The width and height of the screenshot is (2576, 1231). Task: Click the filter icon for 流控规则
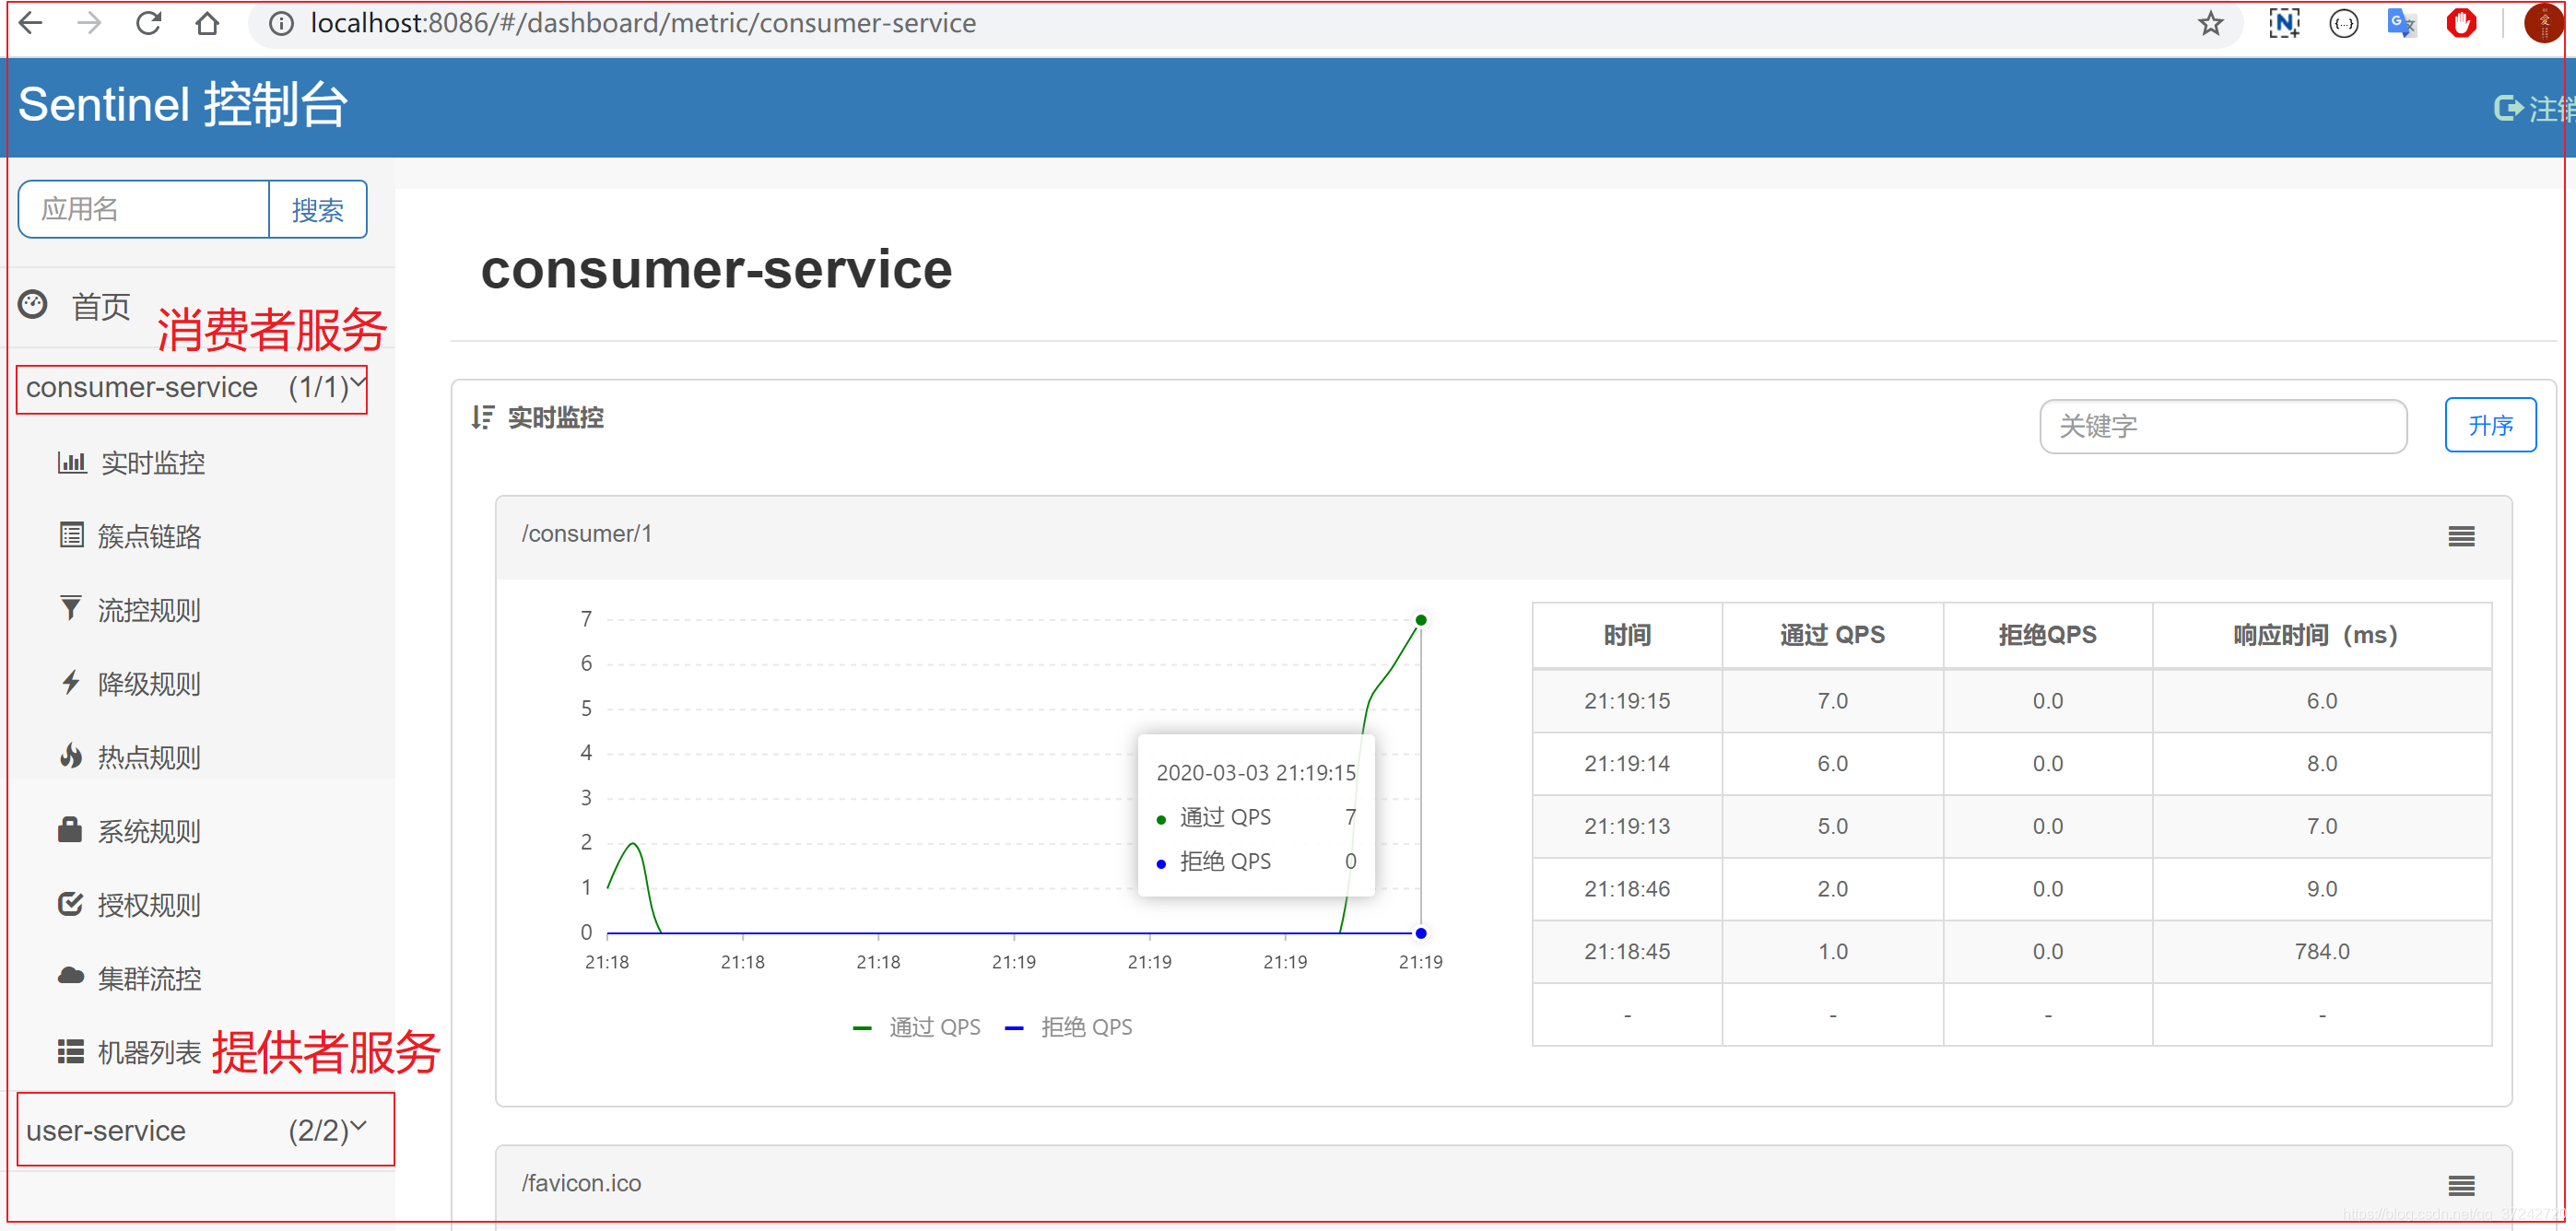tap(71, 608)
